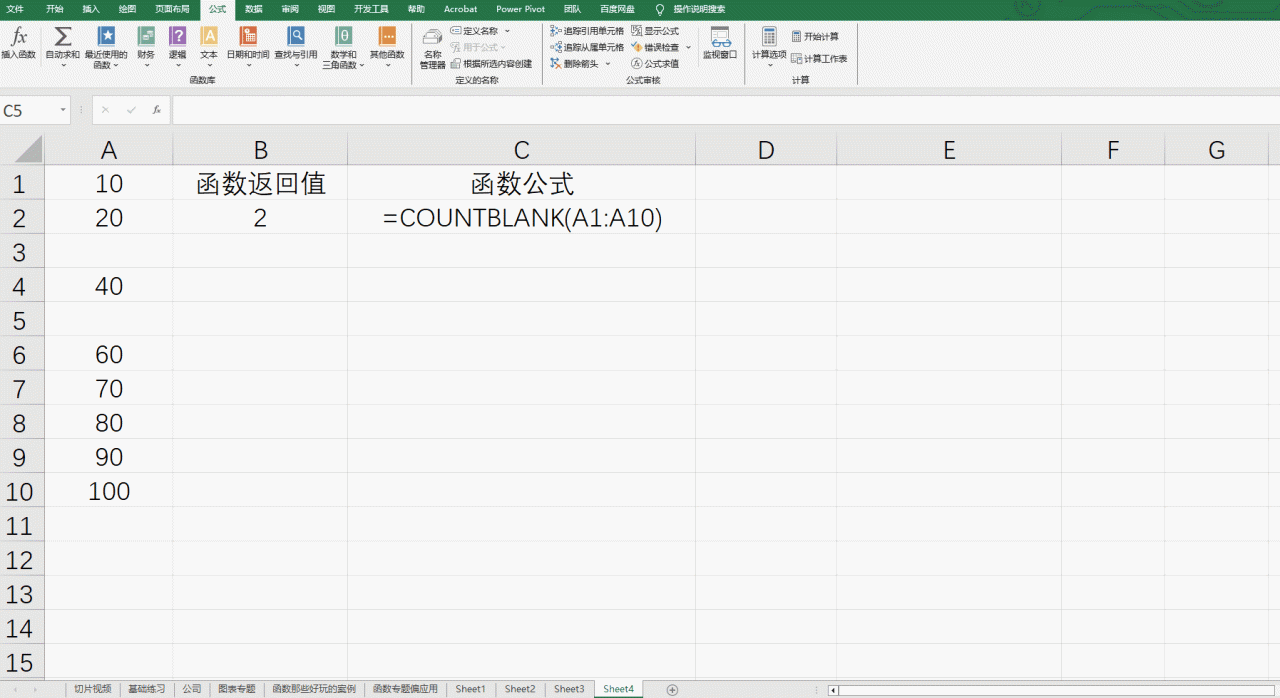Switch to the Page Layout (页面布局) tab
Image resolution: width=1280 pixels, height=698 pixels.
(172, 9)
